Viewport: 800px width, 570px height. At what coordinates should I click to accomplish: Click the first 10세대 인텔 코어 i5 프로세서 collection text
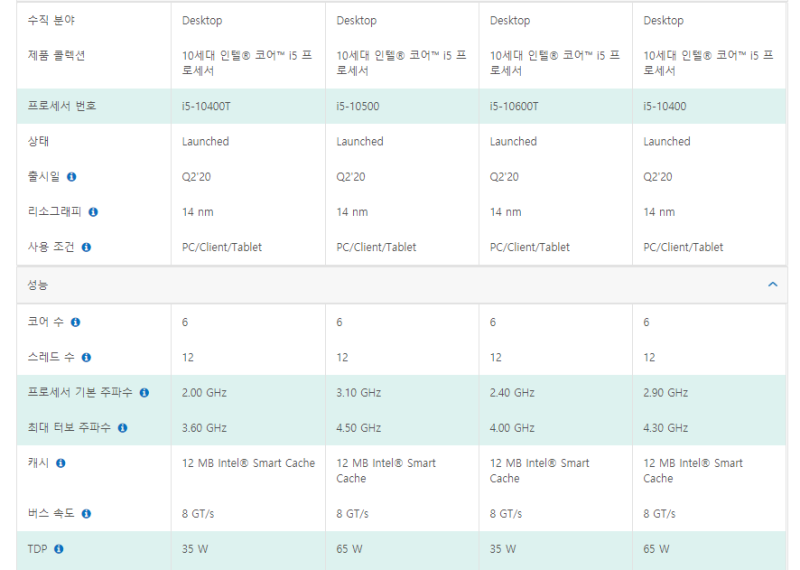coord(247,62)
